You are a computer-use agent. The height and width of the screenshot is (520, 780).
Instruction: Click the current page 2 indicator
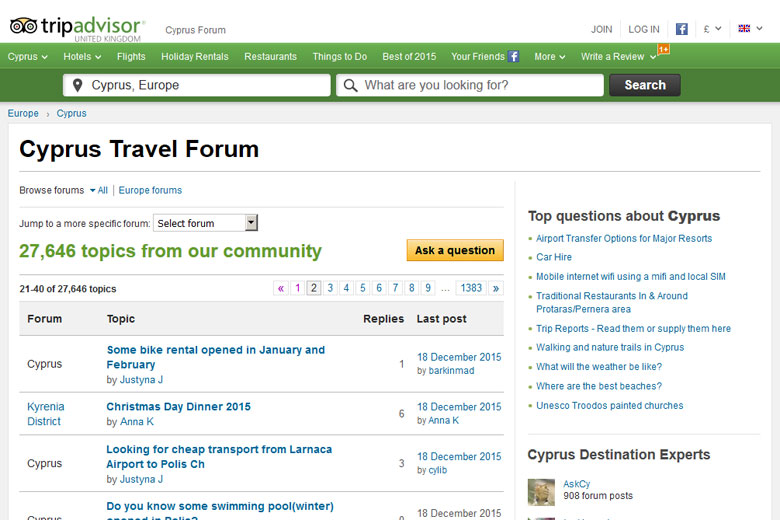[313, 288]
